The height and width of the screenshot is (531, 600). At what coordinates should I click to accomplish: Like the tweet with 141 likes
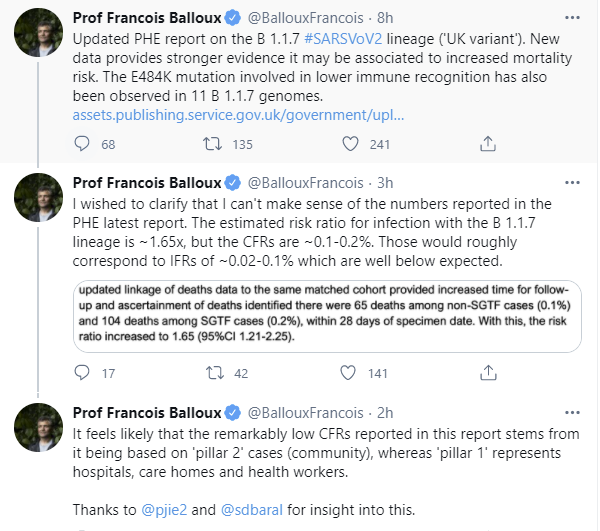[346, 373]
